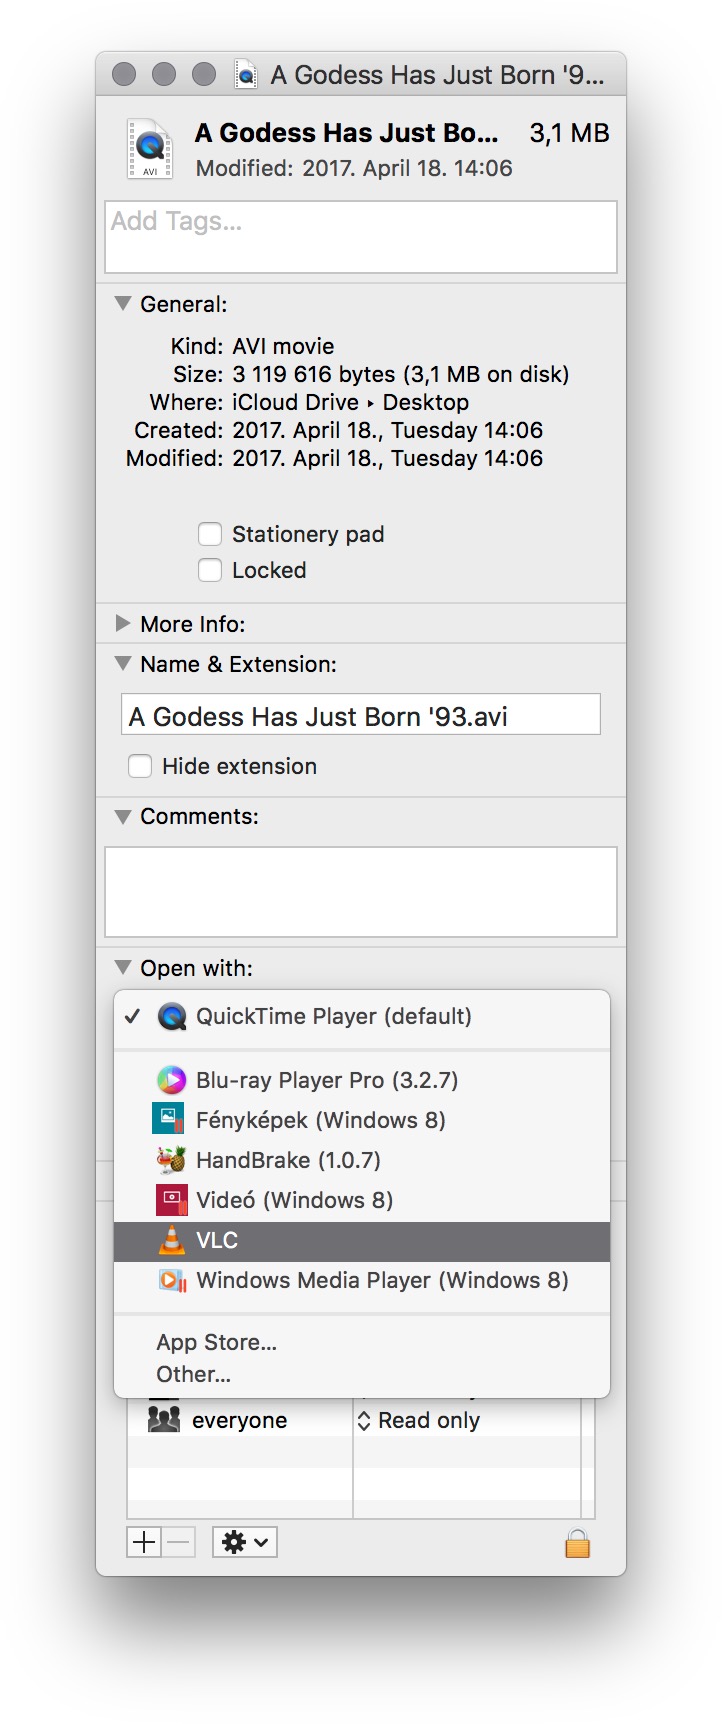Enable the Stationery pad checkbox
Image resolution: width=722 pixels, height=1724 pixels.
(x=209, y=534)
